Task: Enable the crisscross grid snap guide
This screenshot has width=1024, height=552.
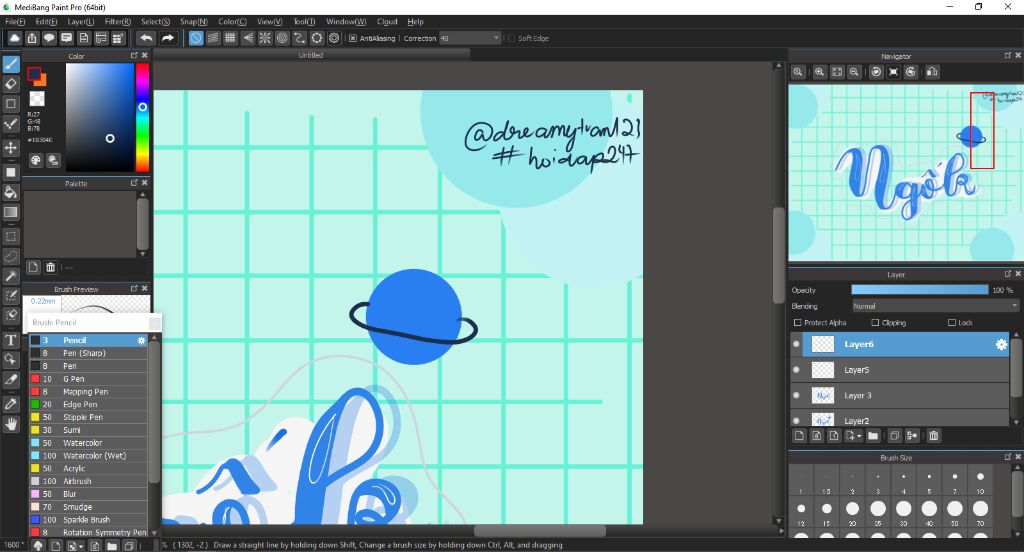Action: click(x=230, y=38)
